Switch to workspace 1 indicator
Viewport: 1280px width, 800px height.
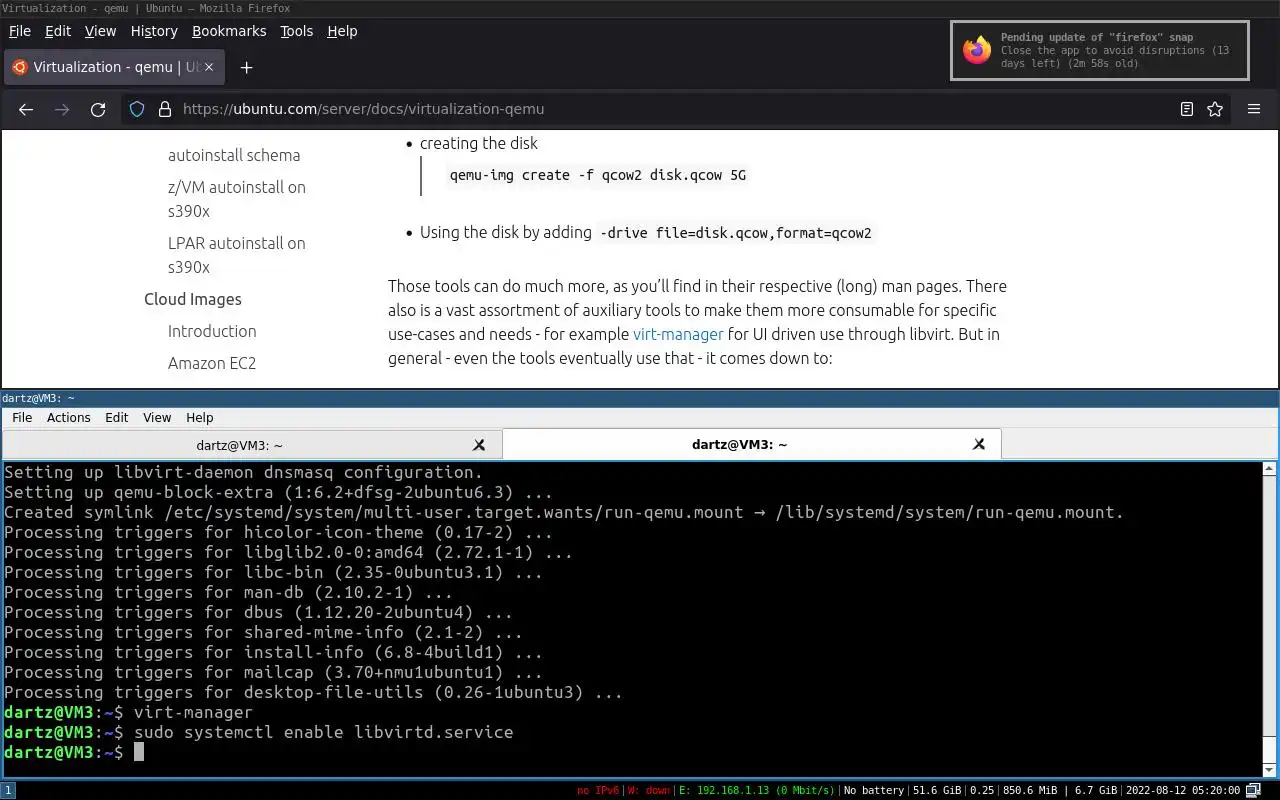point(7,790)
